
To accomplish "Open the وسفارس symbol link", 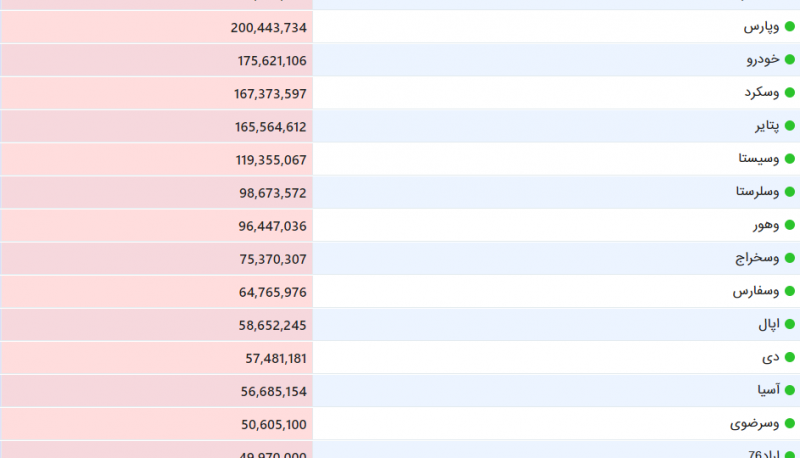I will [756, 291].
